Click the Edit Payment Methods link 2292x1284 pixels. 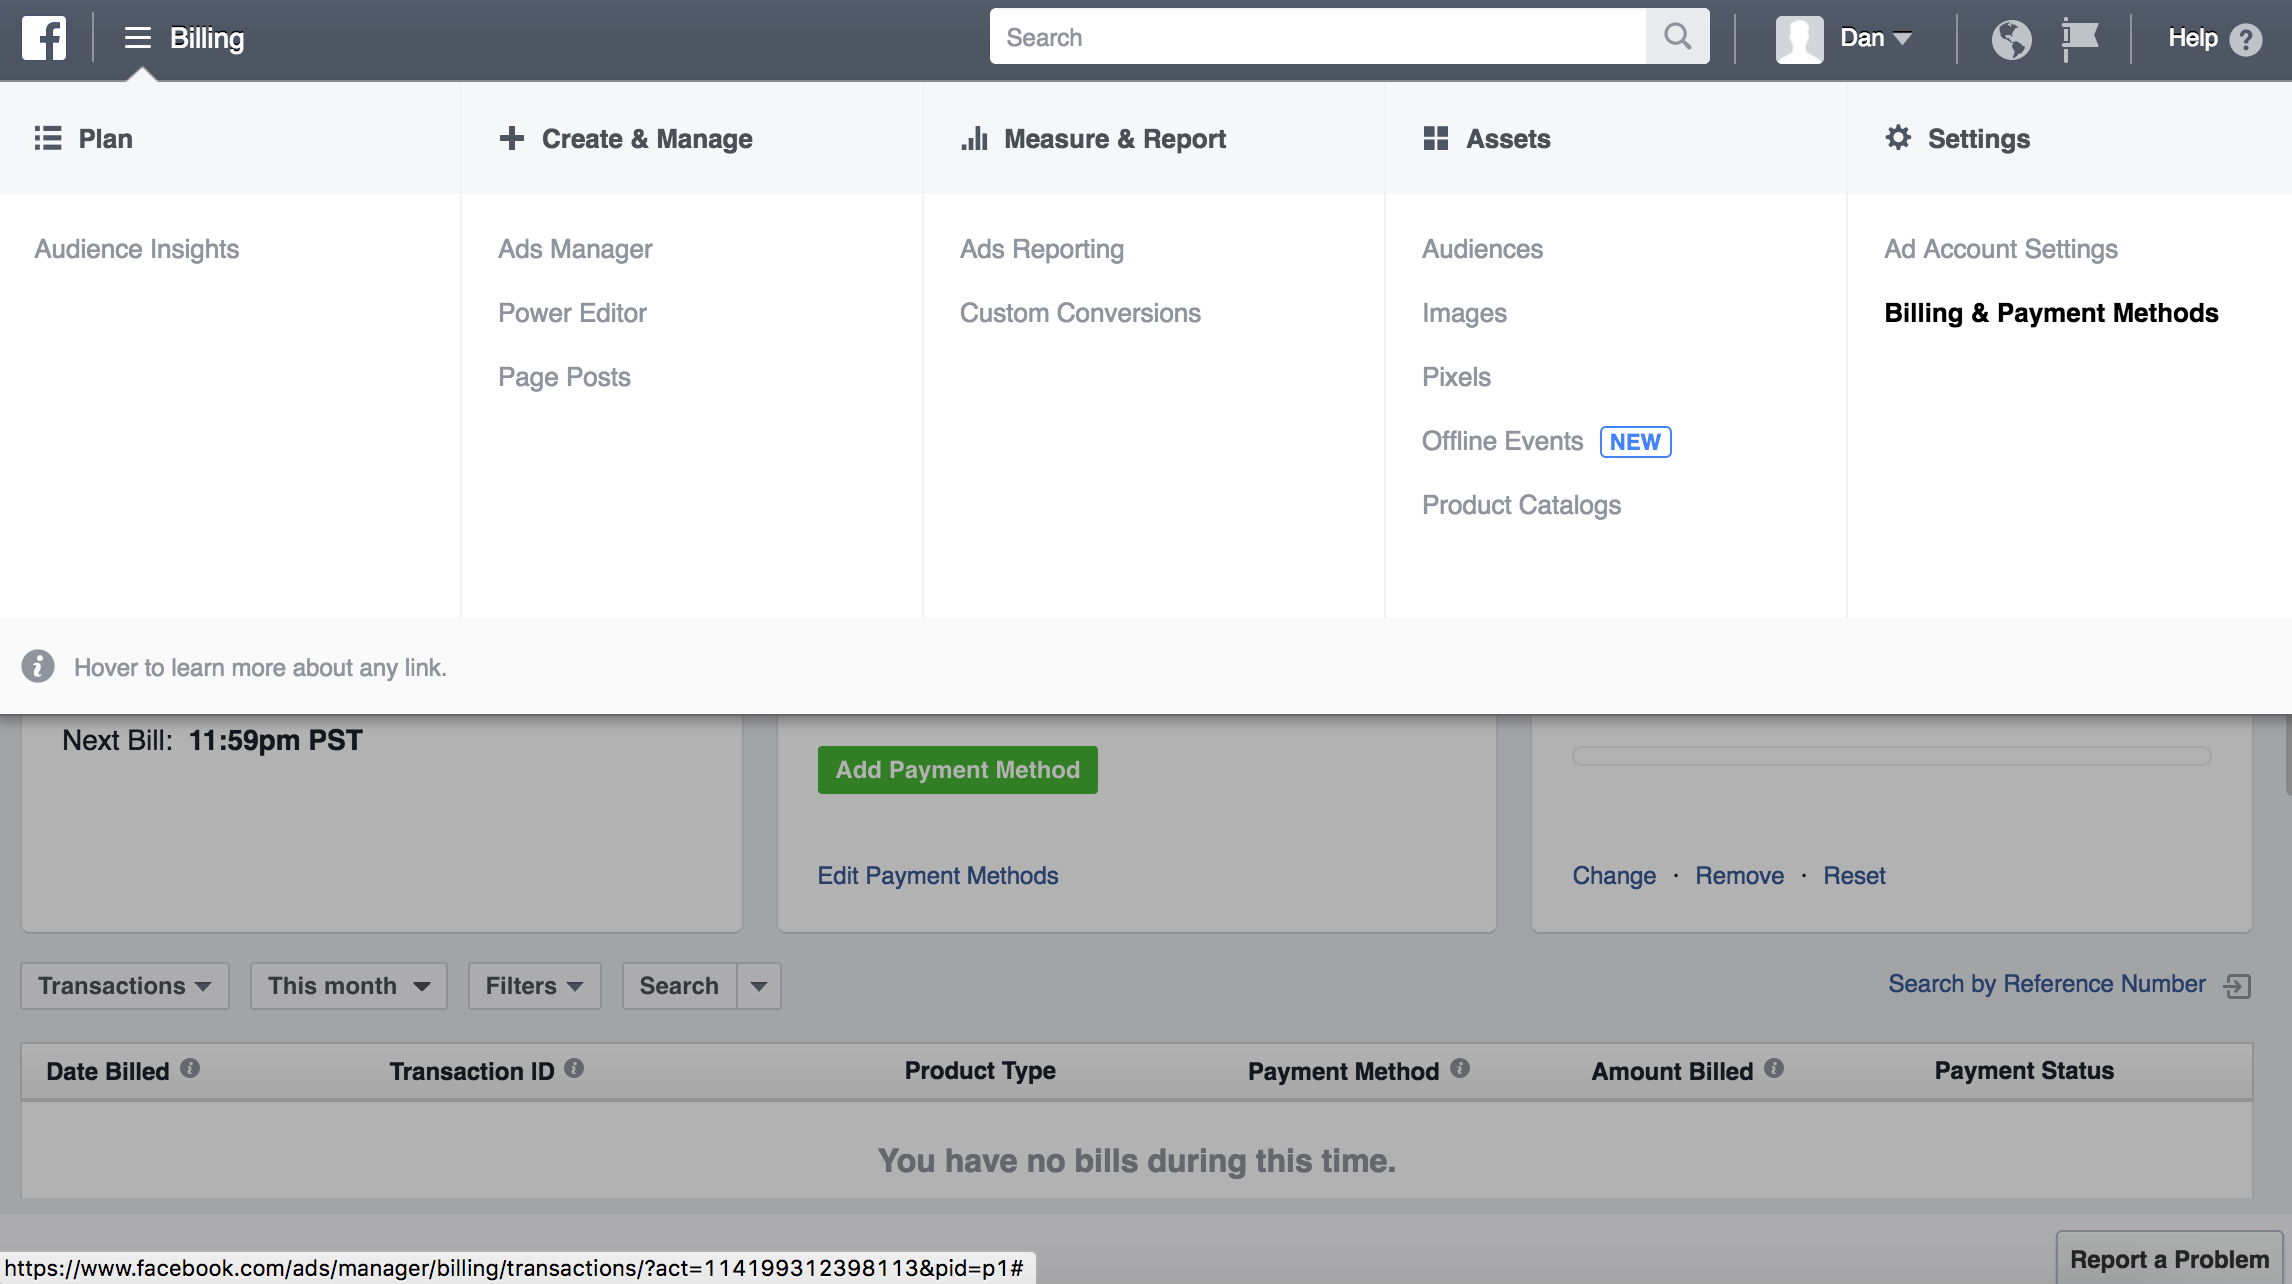click(x=937, y=875)
